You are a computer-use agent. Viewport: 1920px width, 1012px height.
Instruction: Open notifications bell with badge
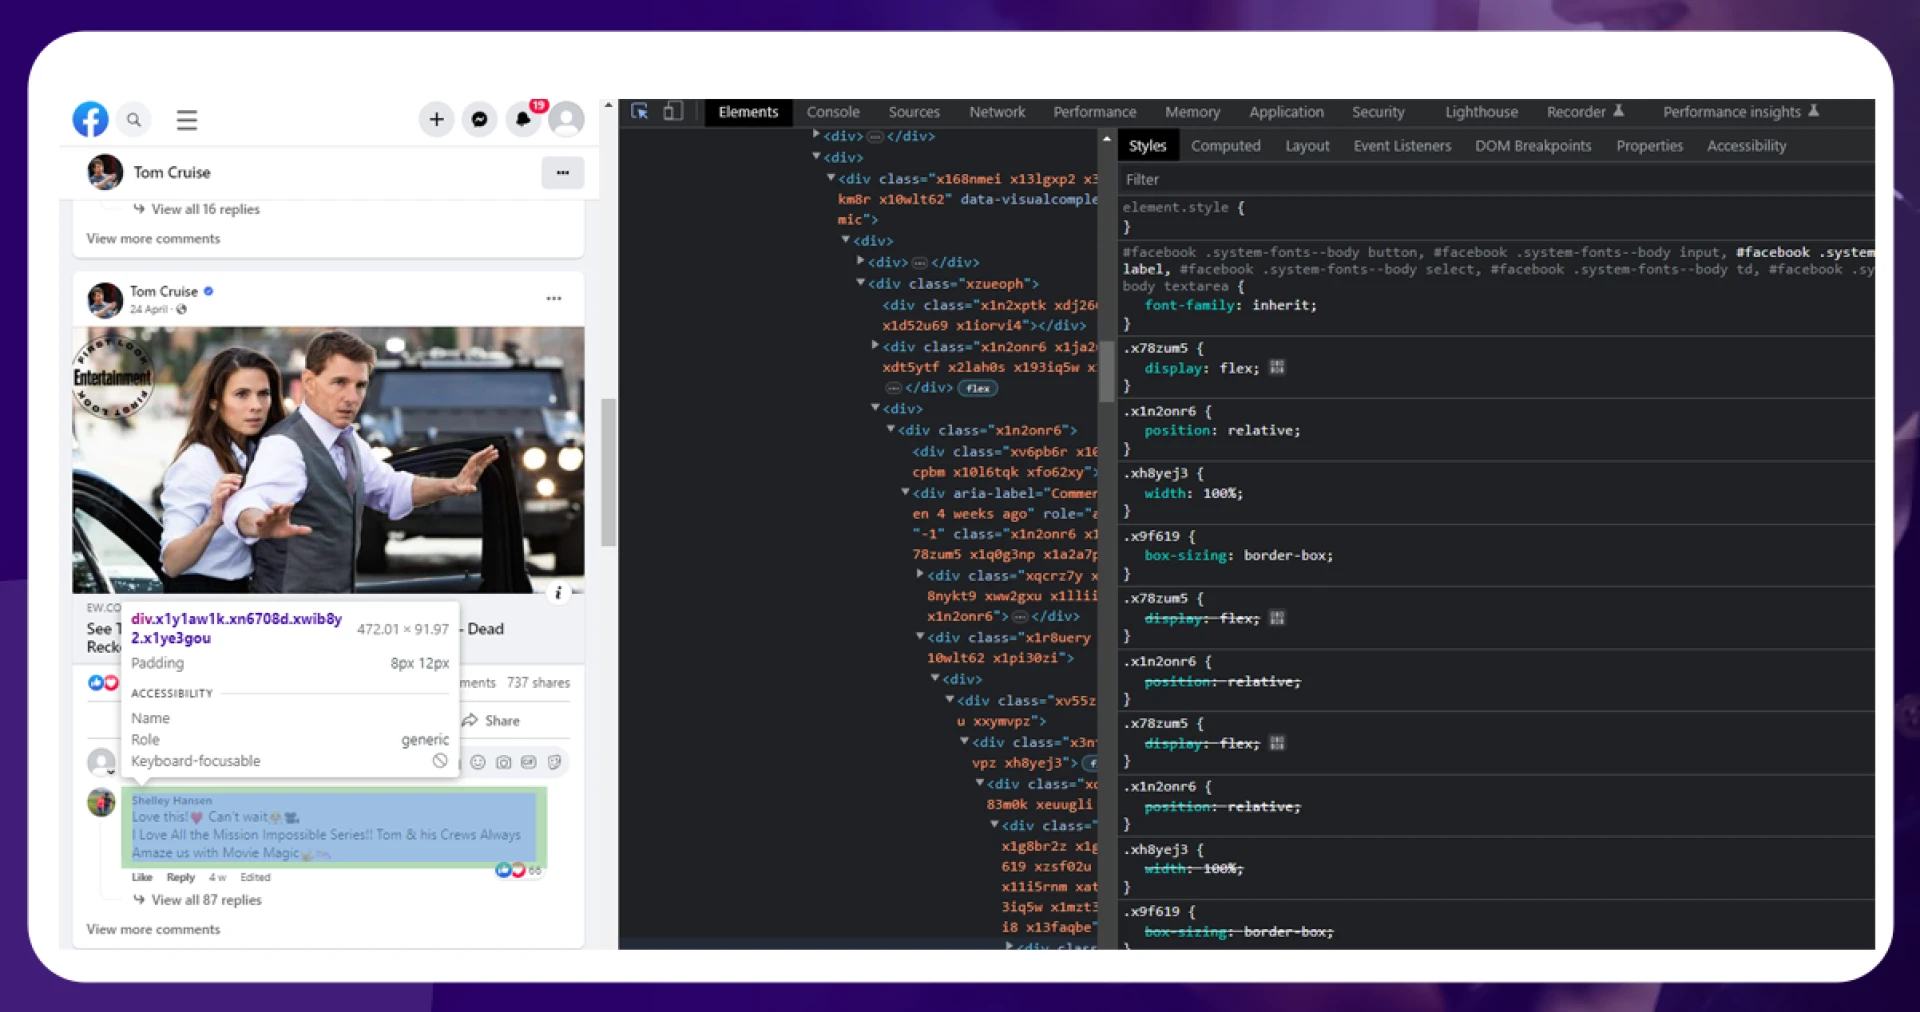point(524,119)
